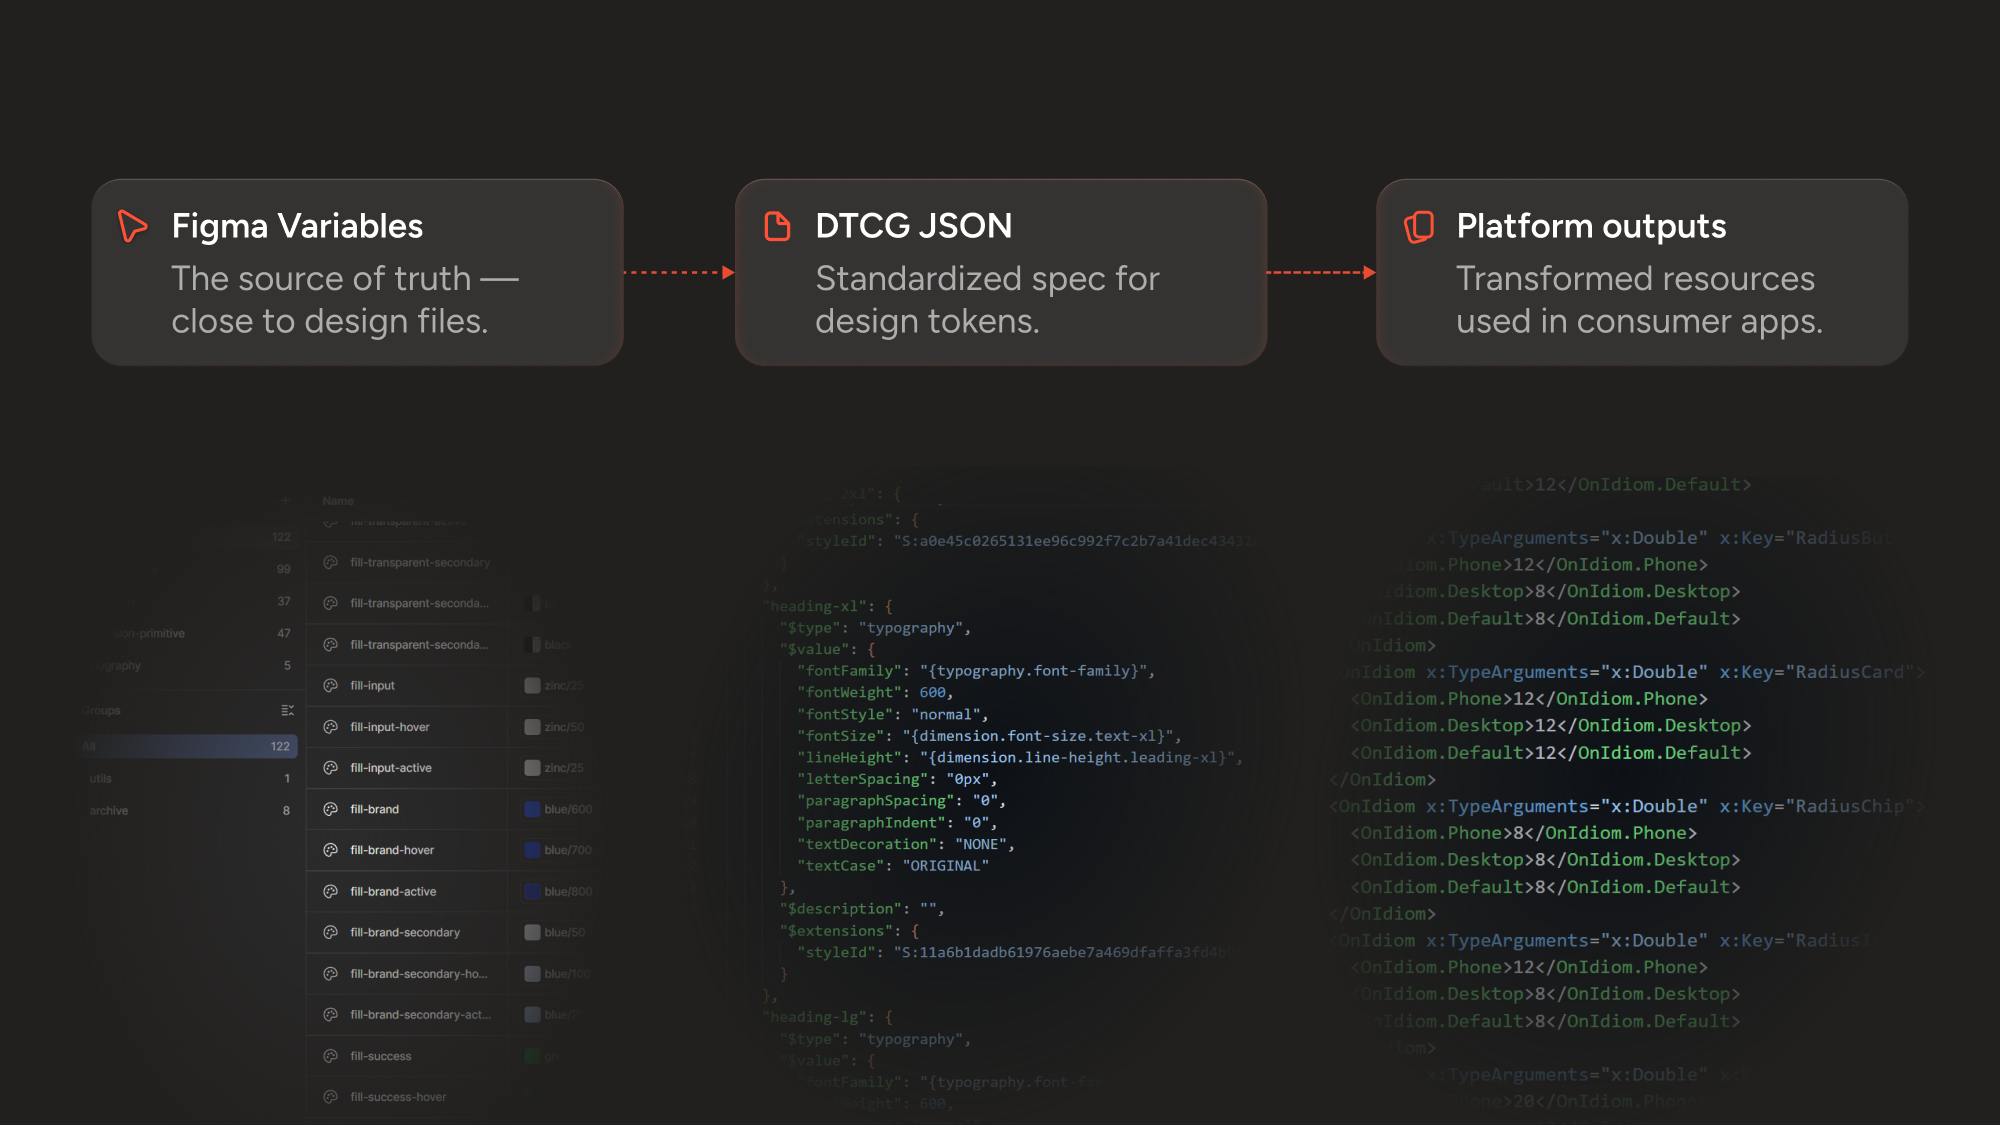Click the palette icon beside fill-input-hover
Image resolution: width=2000 pixels, height=1125 pixels.
(x=330, y=726)
